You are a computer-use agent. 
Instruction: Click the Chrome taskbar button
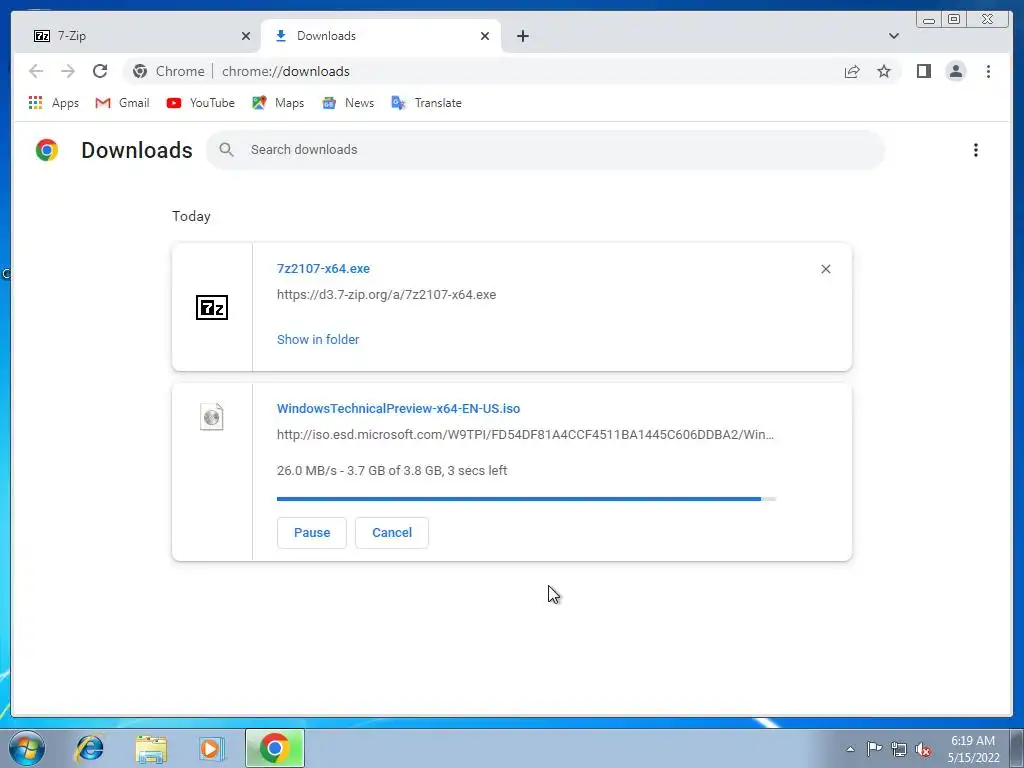(x=275, y=748)
